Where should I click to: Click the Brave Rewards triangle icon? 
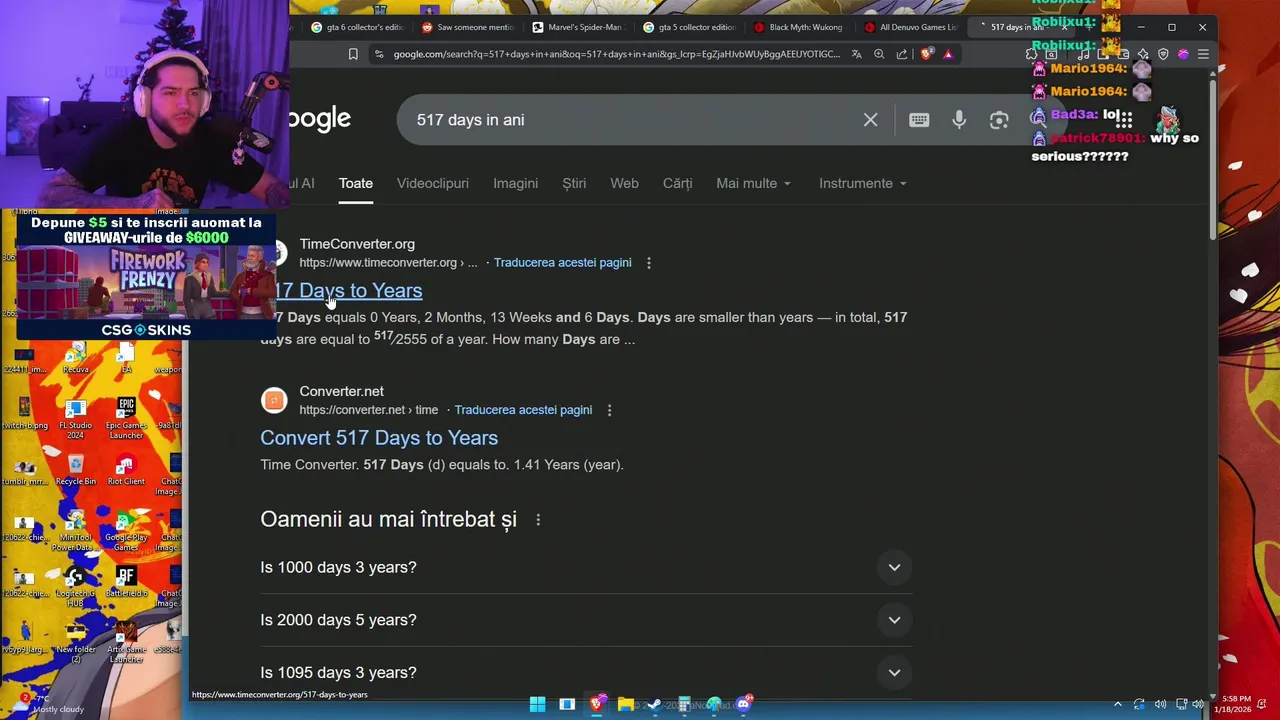tap(948, 54)
